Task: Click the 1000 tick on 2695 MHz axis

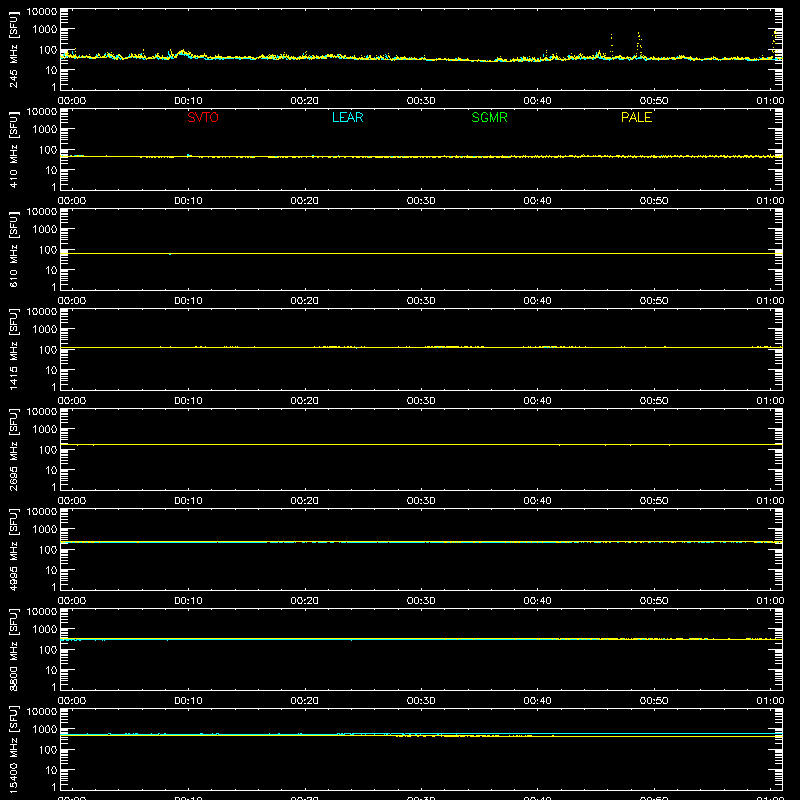Action: coord(45,430)
